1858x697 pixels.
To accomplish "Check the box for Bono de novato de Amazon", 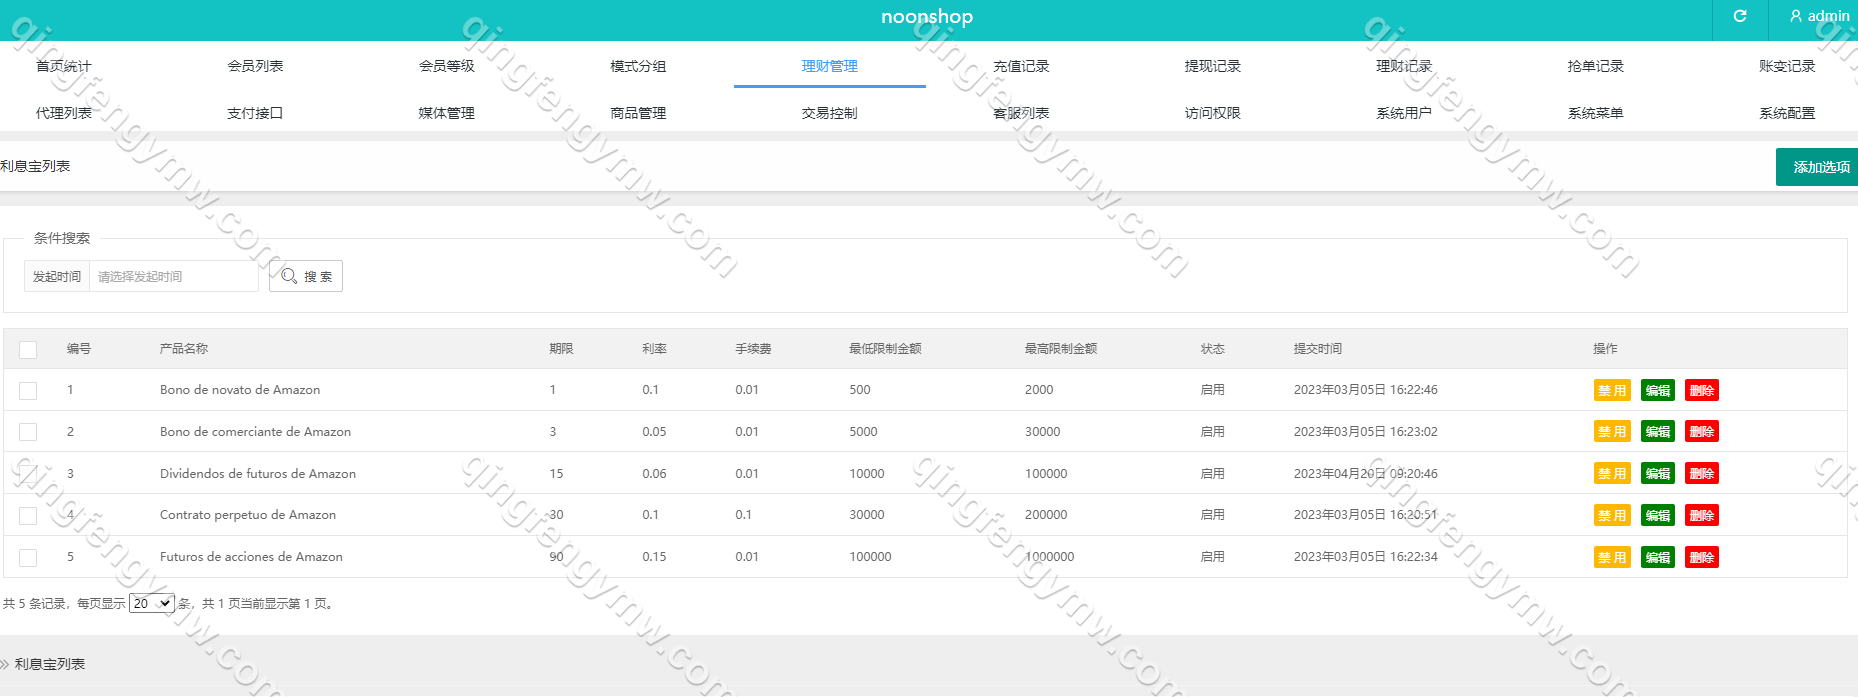I will point(28,390).
